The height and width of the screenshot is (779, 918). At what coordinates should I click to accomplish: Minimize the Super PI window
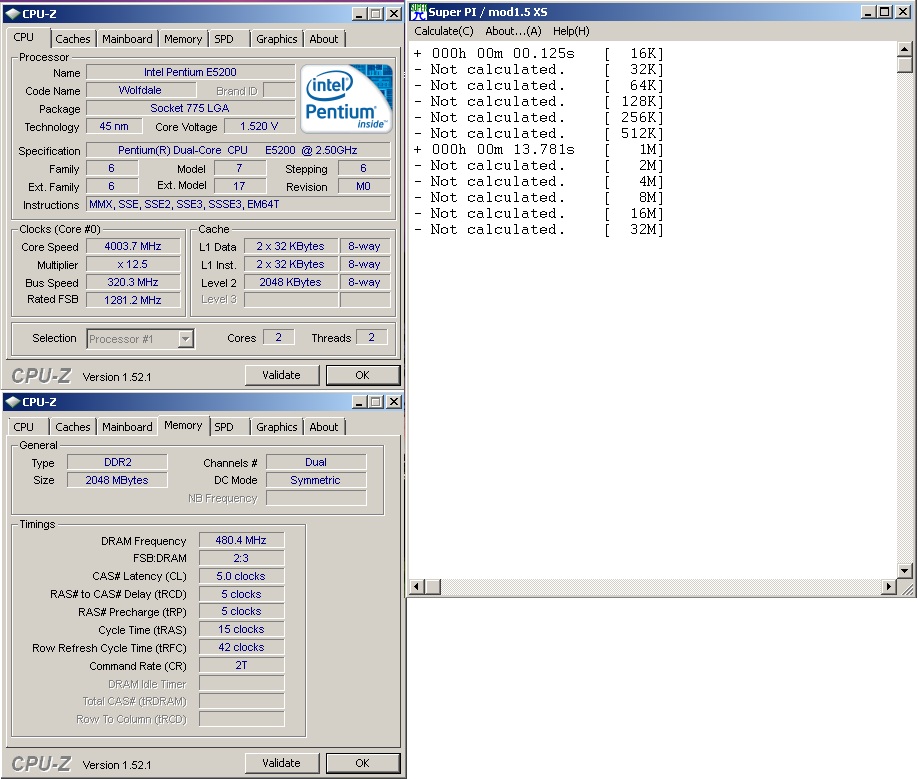[x=869, y=12]
